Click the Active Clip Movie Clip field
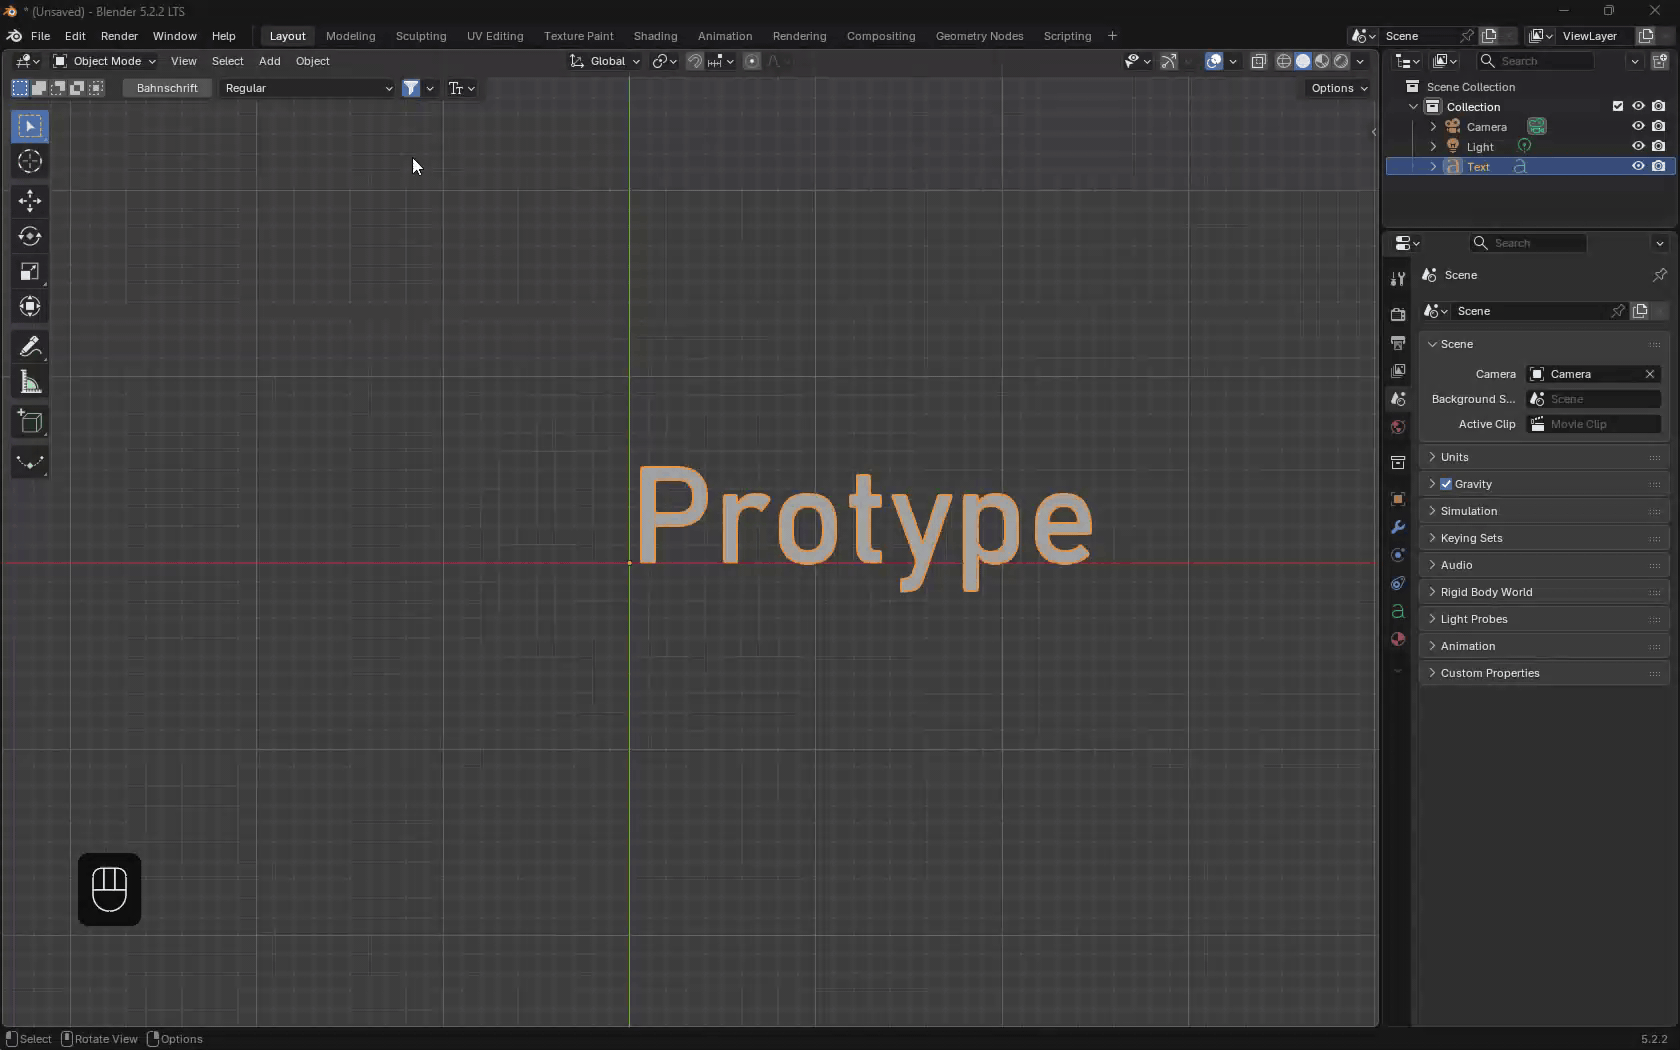 coord(1594,424)
